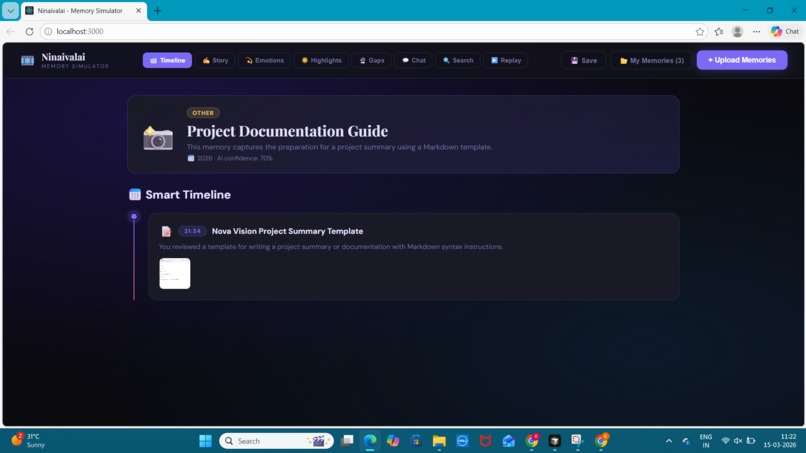Open the Gaps tab
806x453 pixels.
pos(372,60)
